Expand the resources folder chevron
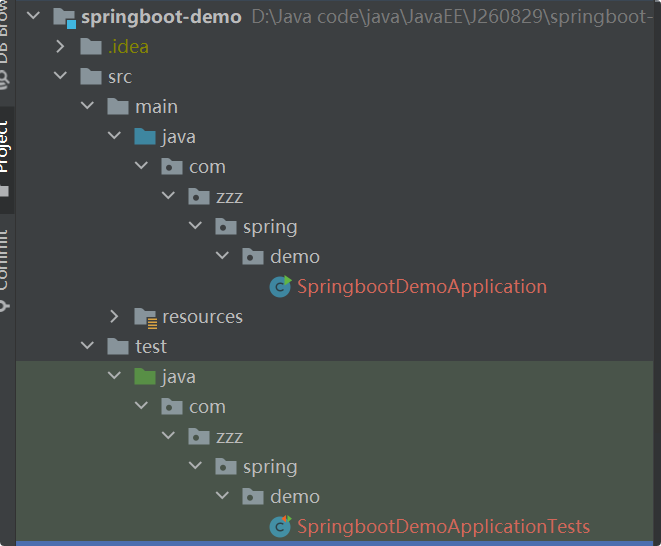Viewport: 661px width, 546px height. click(x=114, y=316)
